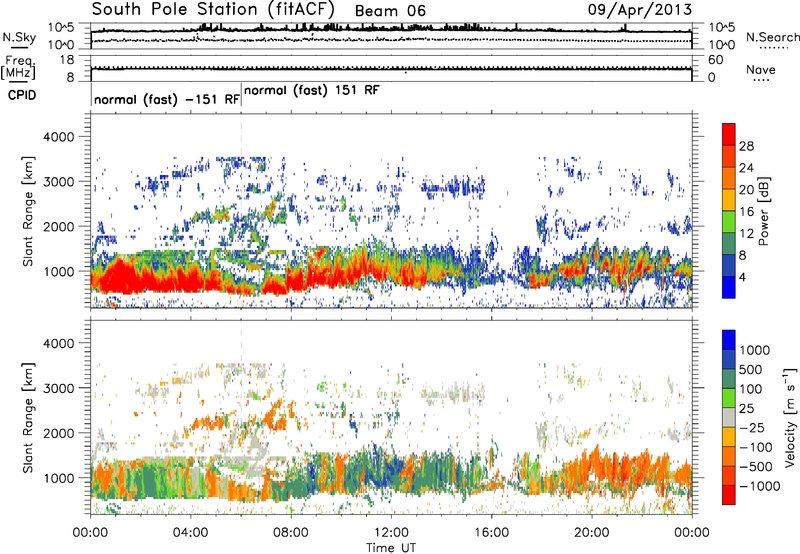
Task: Click the red bottom of velocity colorbar
Action: coord(729,495)
